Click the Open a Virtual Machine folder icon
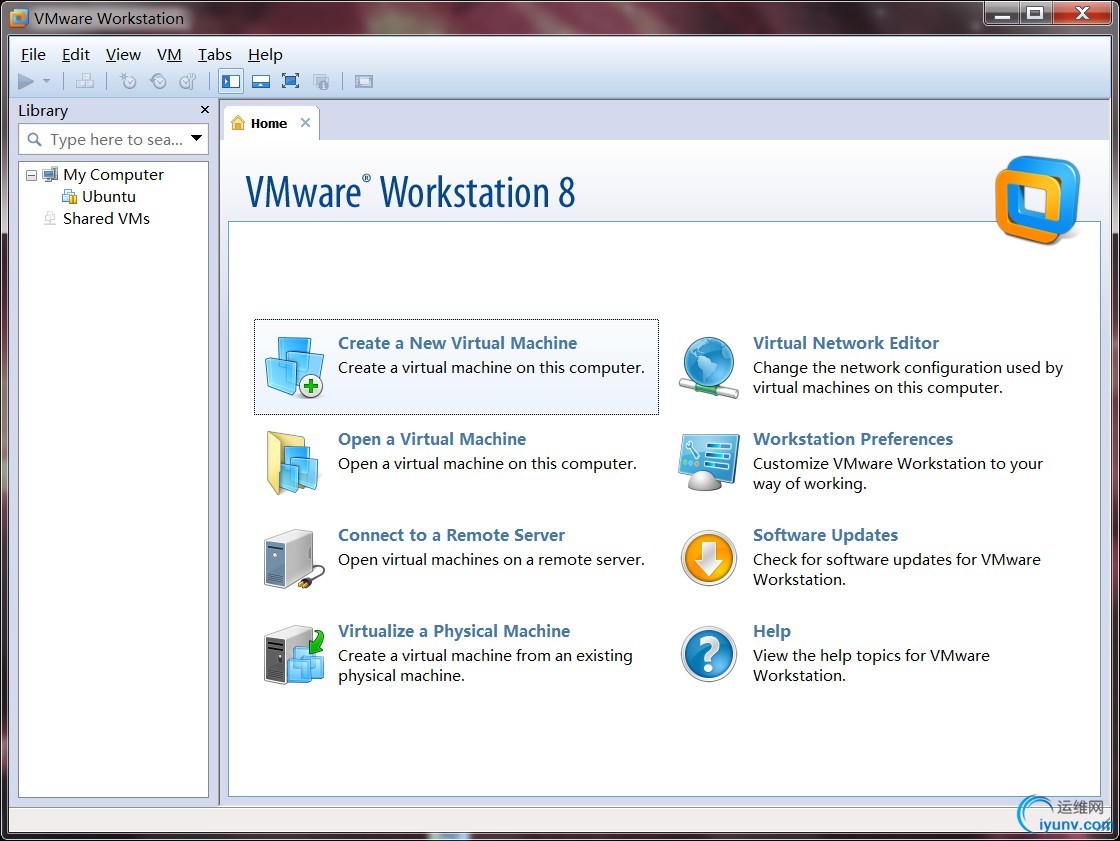1120x841 pixels. click(293, 463)
